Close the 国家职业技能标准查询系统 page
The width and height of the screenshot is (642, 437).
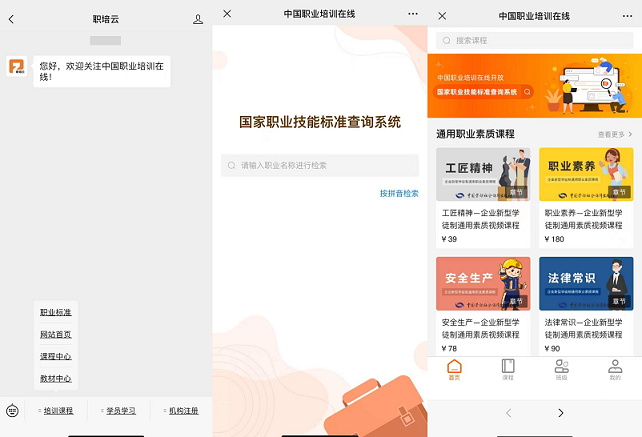click(227, 14)
